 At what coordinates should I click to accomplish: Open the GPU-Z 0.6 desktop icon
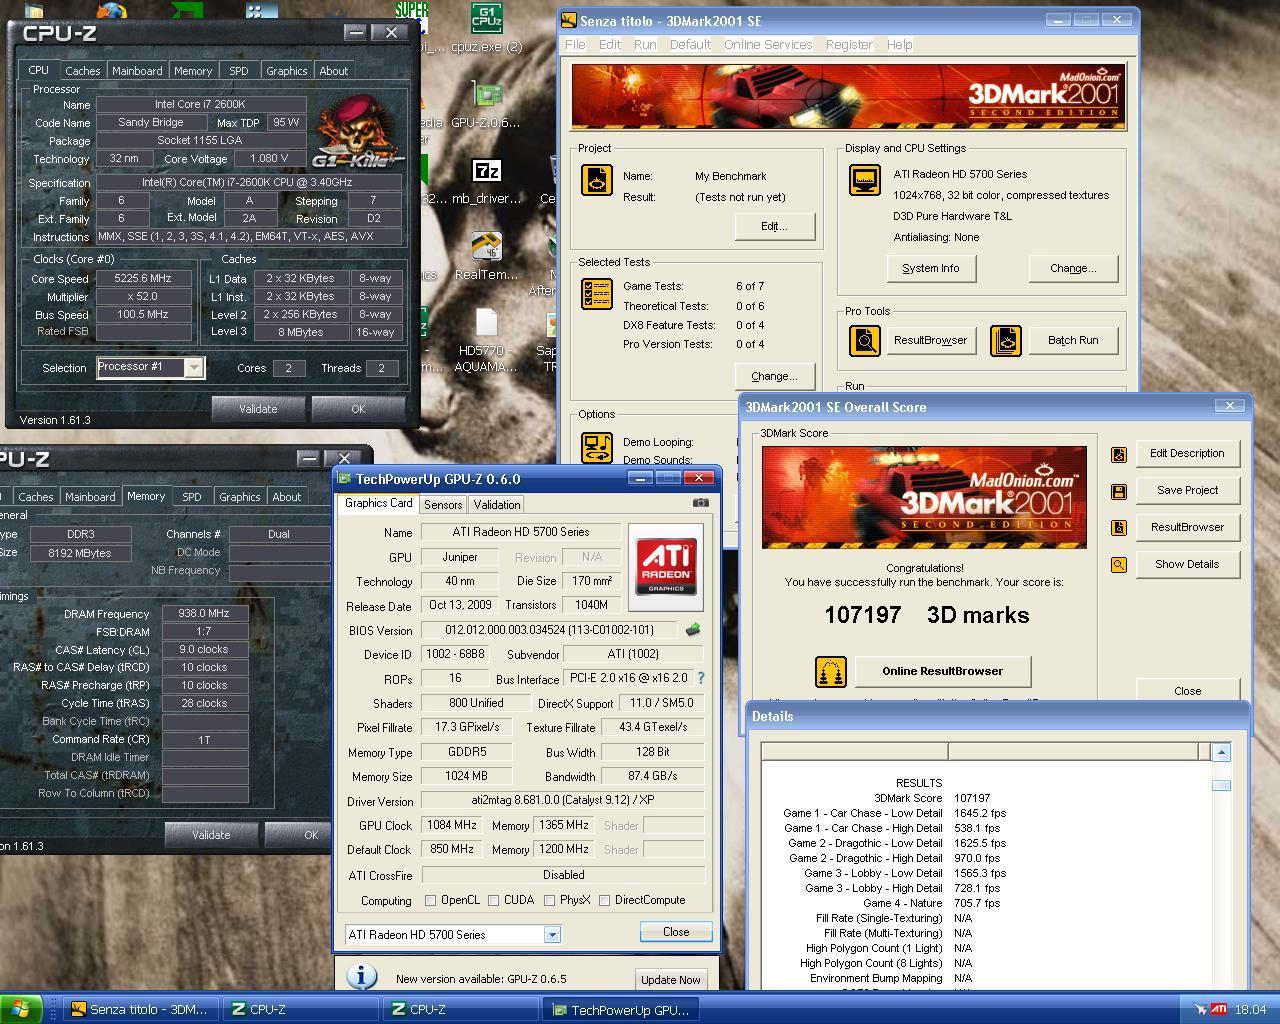click(486, 106)
